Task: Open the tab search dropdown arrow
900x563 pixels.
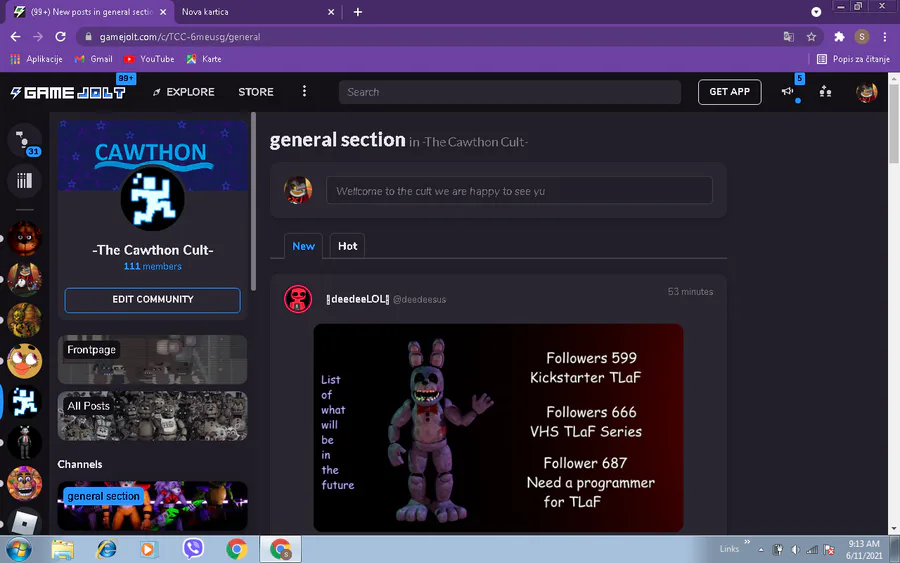Action: (x=816, y=11)
